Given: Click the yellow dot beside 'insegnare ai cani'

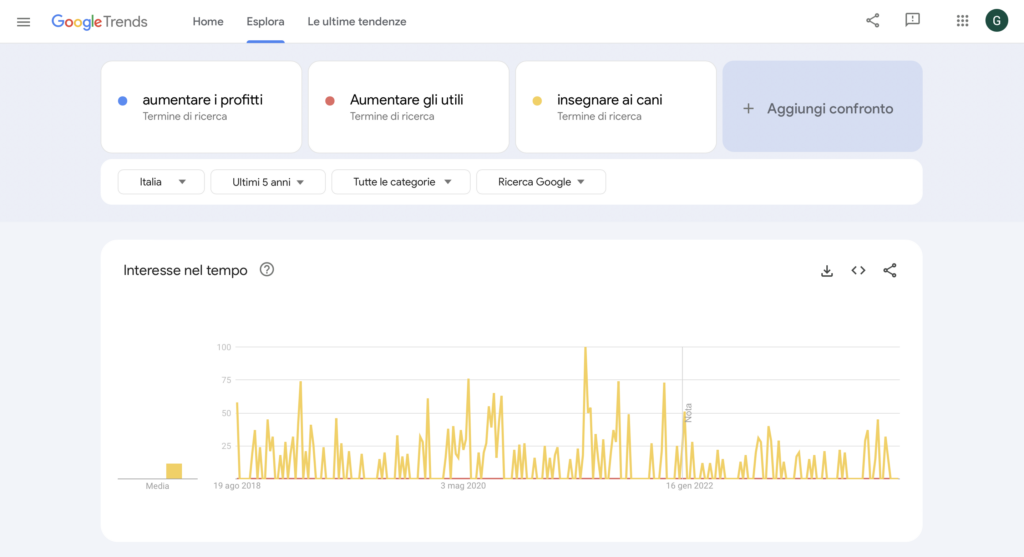Looking at the screenshot, I should [x=537, y=100].
